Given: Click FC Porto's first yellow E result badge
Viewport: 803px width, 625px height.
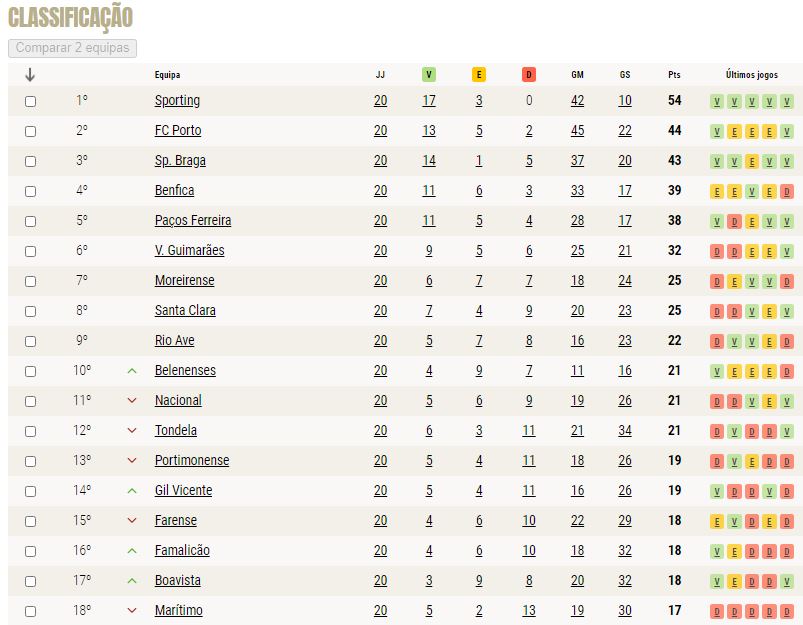Looking at the screenshot, I should (x=734, y=132).
